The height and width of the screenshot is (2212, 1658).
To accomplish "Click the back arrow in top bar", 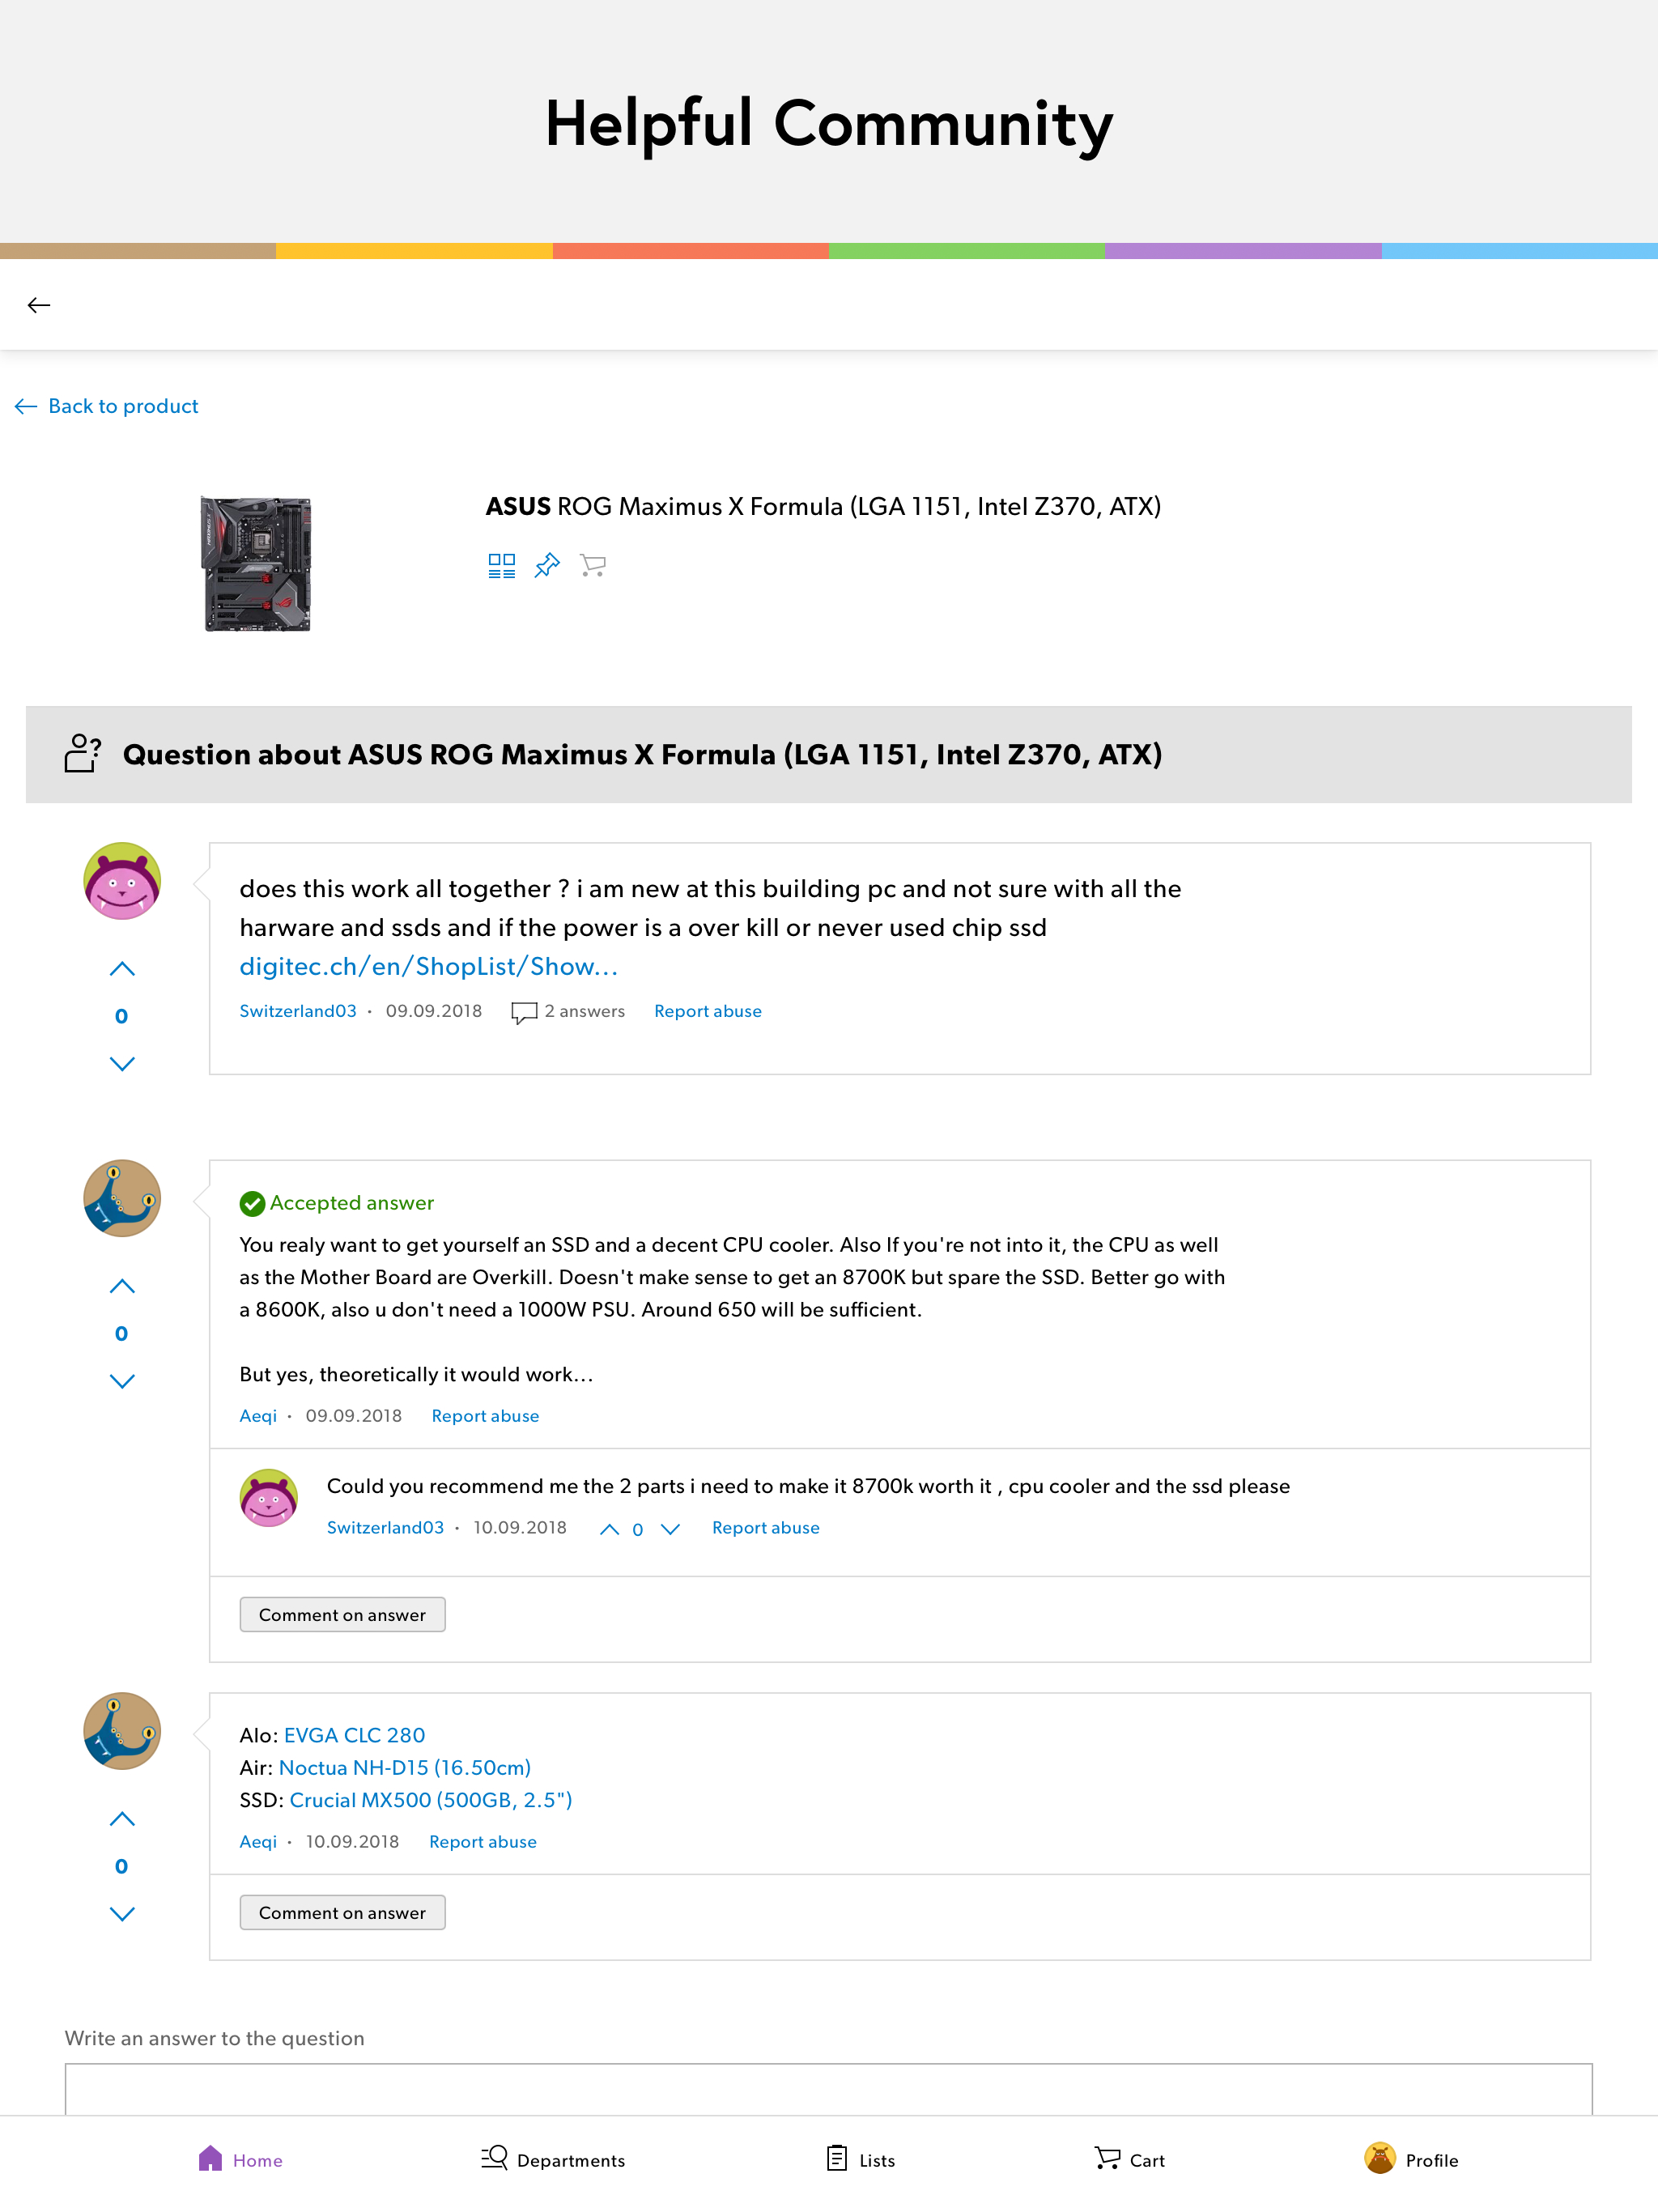I will click(x=39, y=305).
